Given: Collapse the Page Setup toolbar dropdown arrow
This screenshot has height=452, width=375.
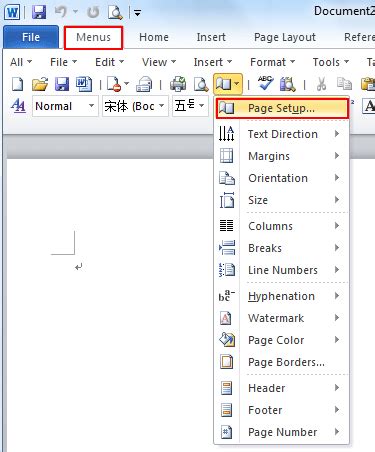Looking at the screenshot, I should click(x=237, y=84).
